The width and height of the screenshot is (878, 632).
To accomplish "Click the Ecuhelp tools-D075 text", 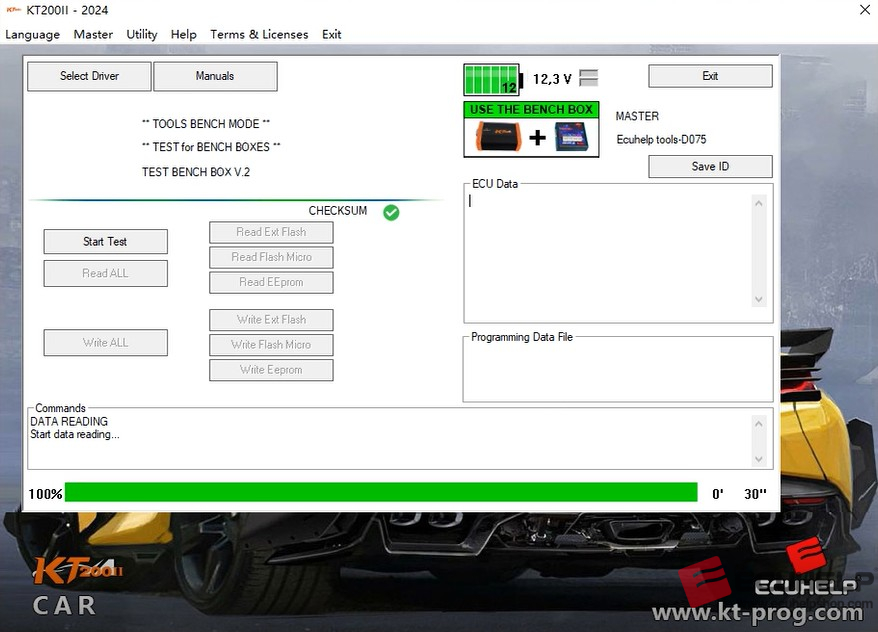I will [661, 139].
